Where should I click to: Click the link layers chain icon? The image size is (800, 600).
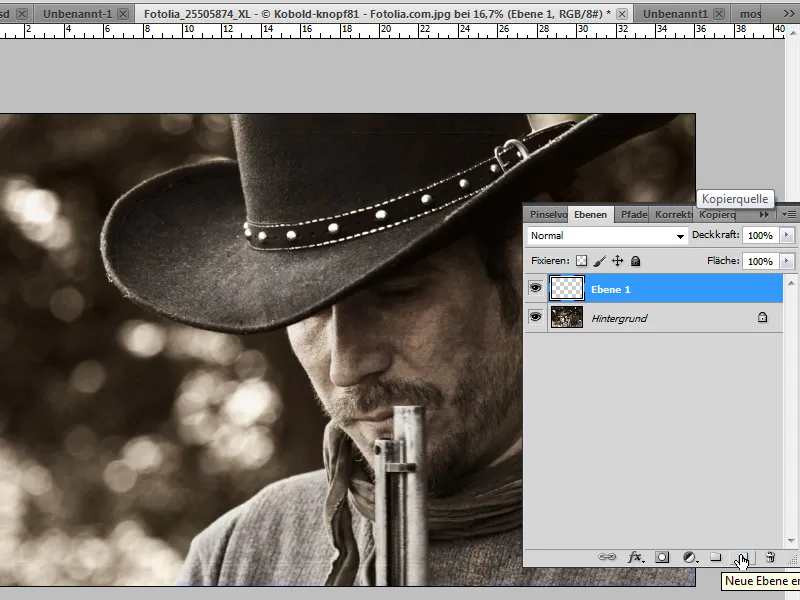pos(607,557)
